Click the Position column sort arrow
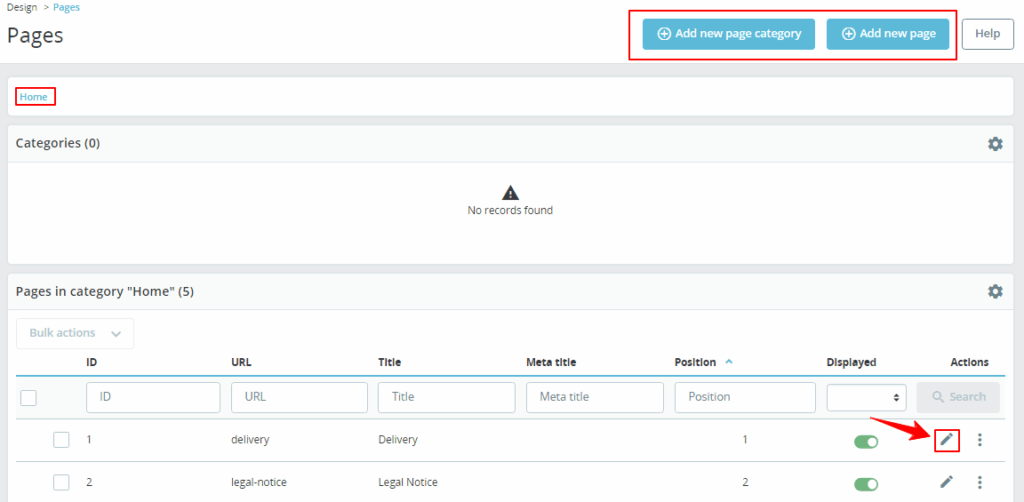Image resolution: width=1024 pixels, height=502 pixels. (x=728, y=362)
